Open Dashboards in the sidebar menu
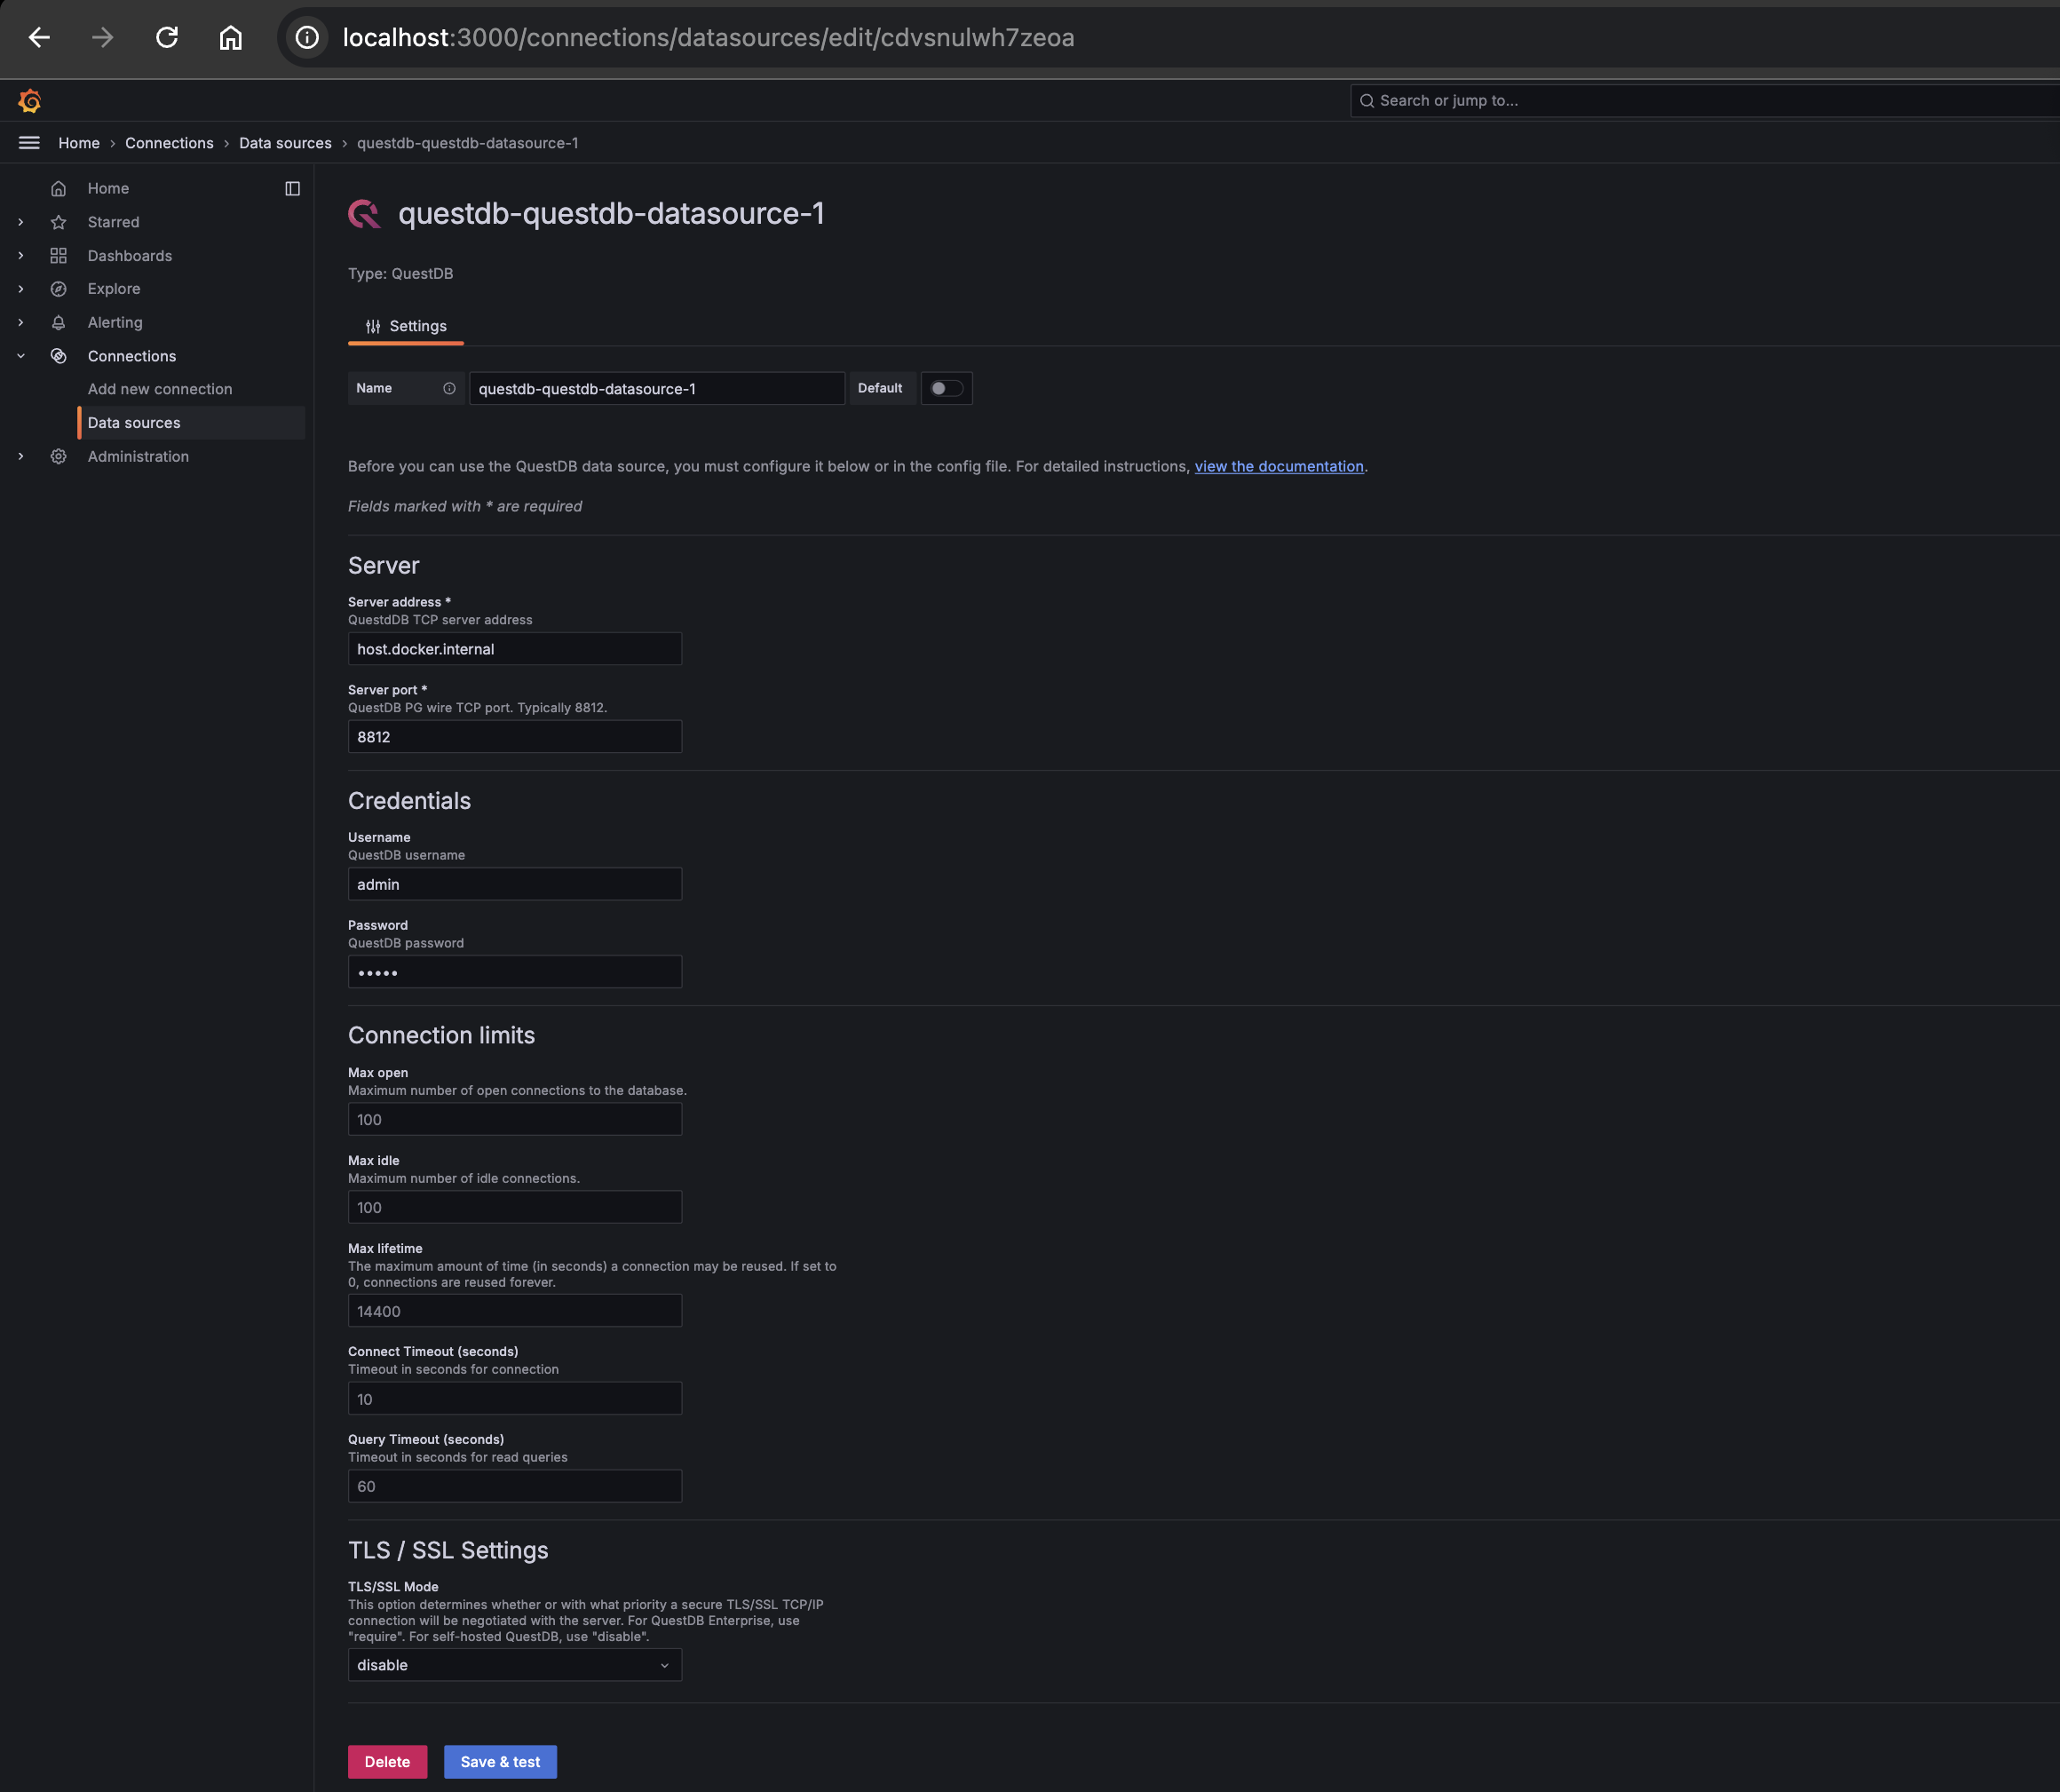 (130, 256)
